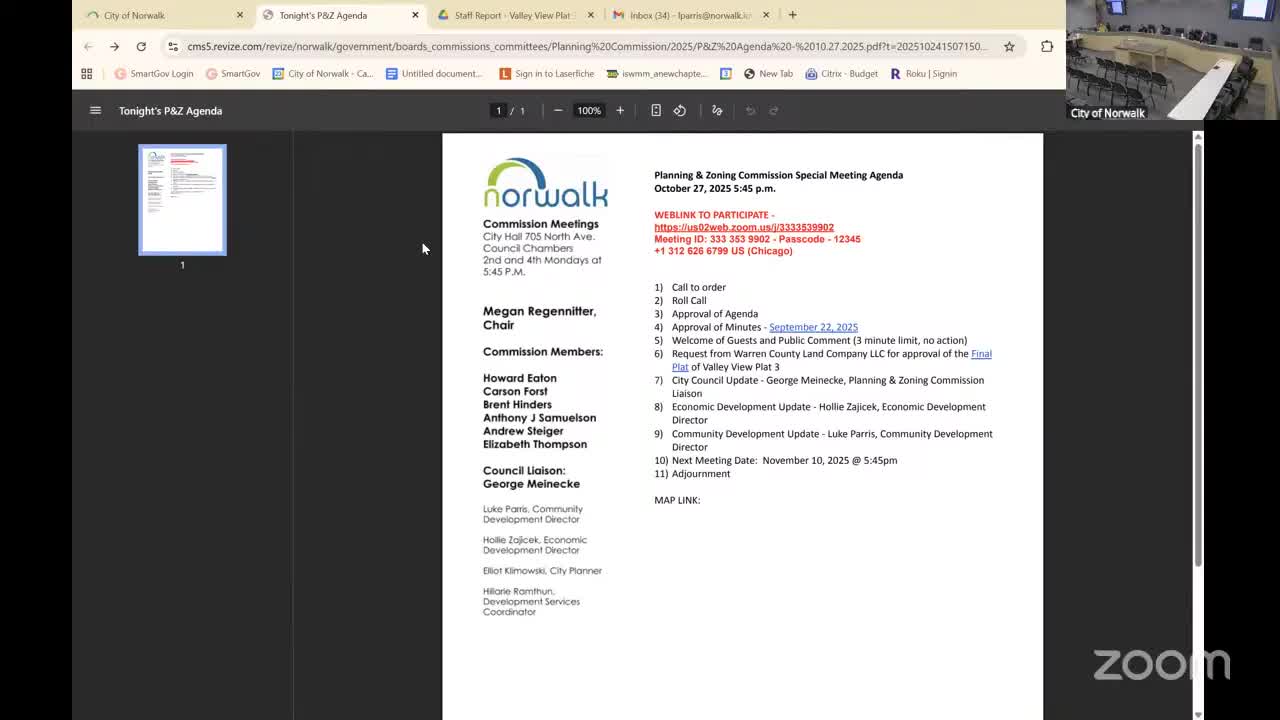Screen dimensions: 1280x720
Task: Click the 100% zoom level field
Action: [x=589, y=110]
